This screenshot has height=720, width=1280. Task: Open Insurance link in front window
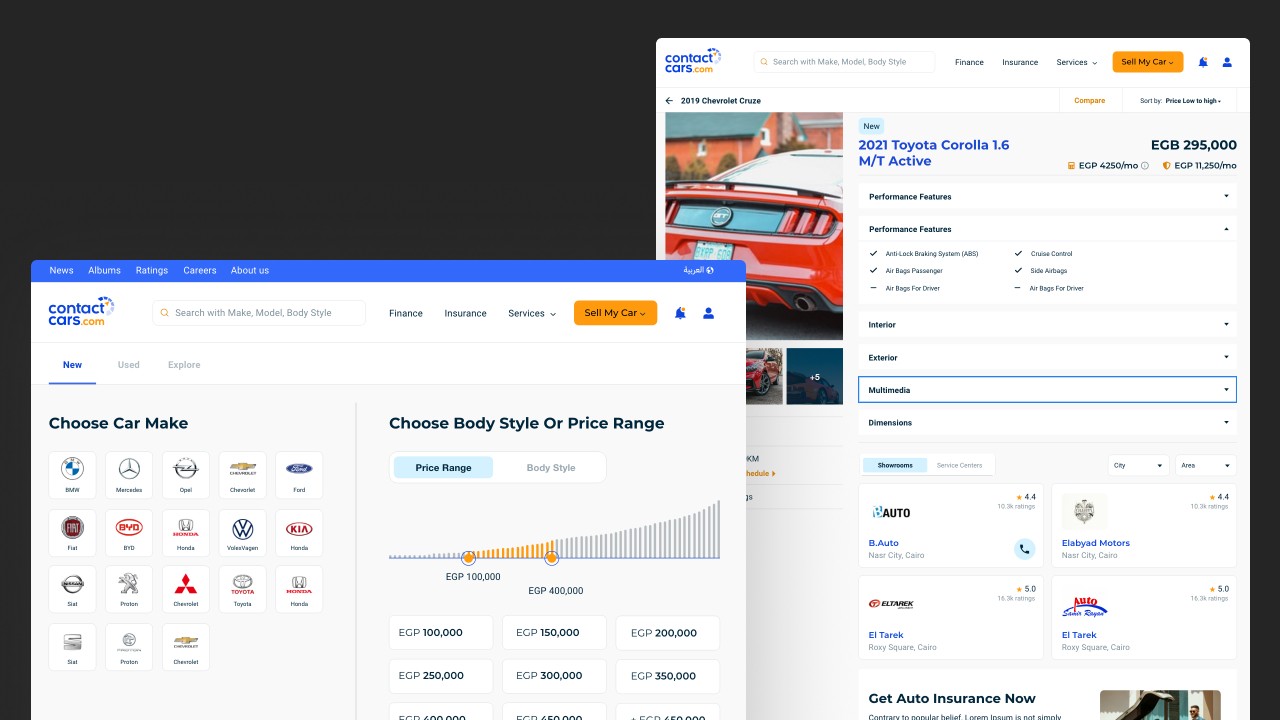click(x=466, y=313)
